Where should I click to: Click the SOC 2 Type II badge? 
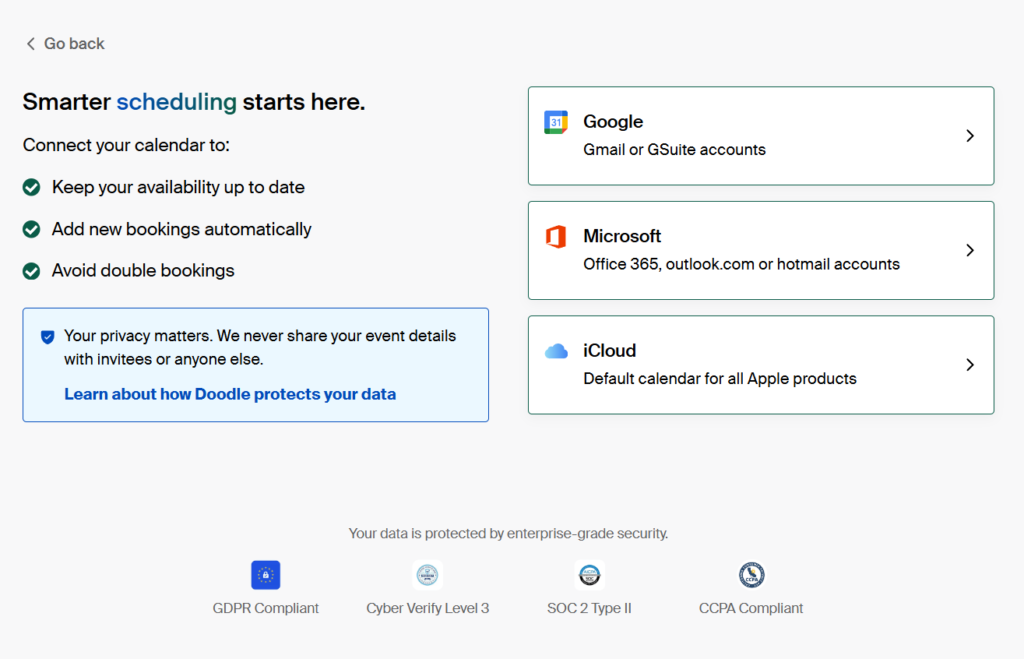click(590, 575)
